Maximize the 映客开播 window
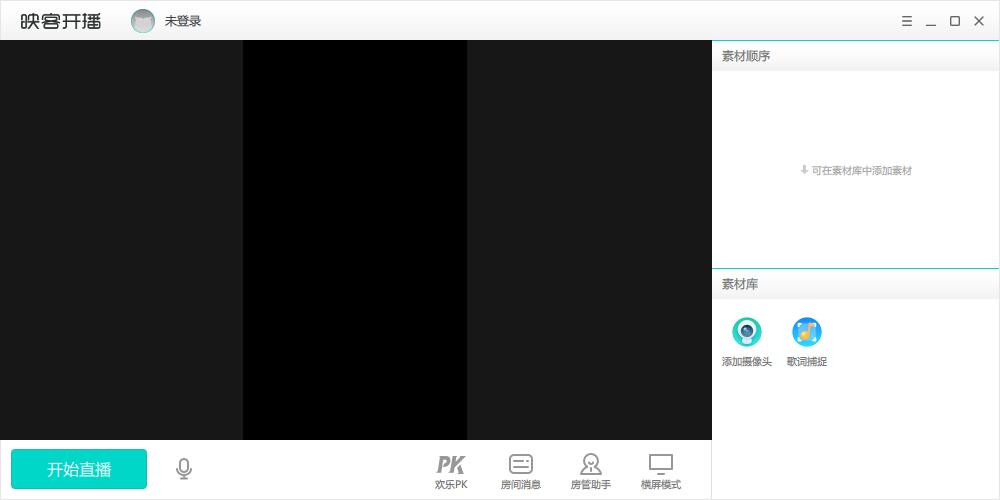The image size is (1000, 500). pyautogui.click(x=955, y=21)
